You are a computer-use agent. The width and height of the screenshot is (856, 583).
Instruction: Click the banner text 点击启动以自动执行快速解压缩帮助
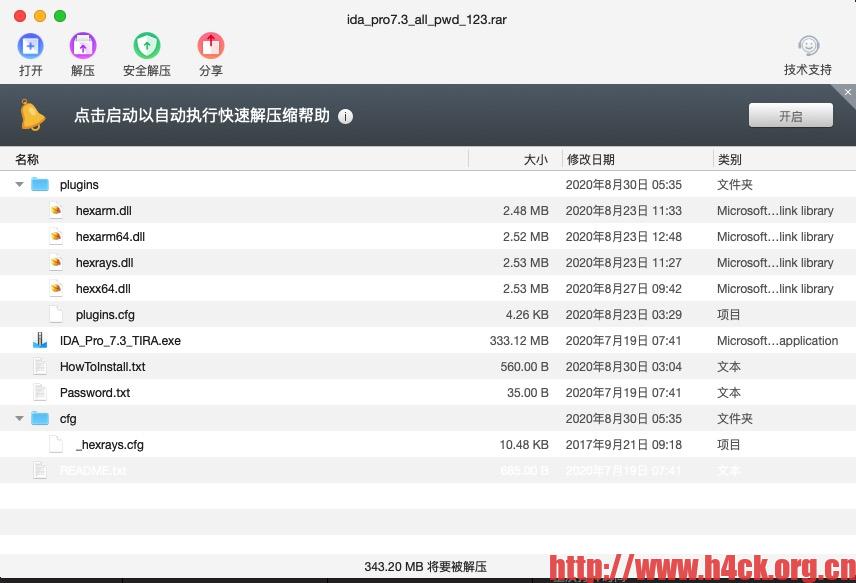[x=202, y=116]
